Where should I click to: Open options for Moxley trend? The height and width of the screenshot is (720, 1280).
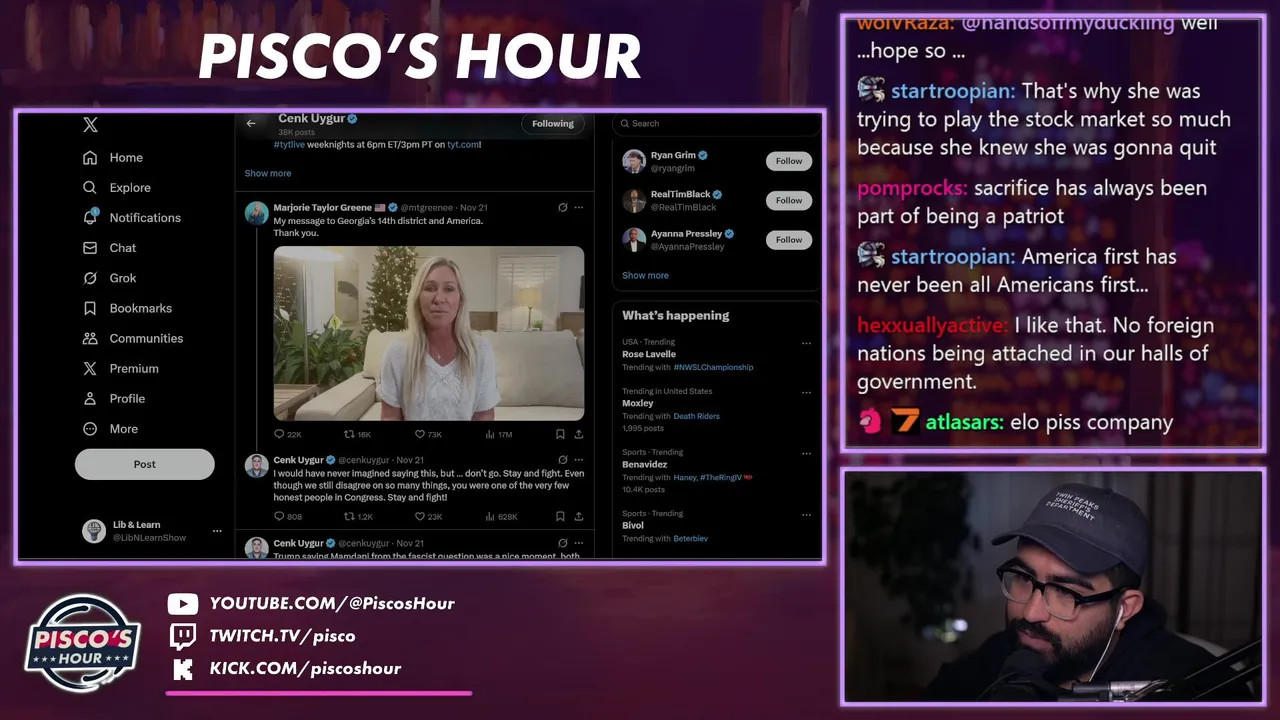pyautogui.click(x=806, y=392)
